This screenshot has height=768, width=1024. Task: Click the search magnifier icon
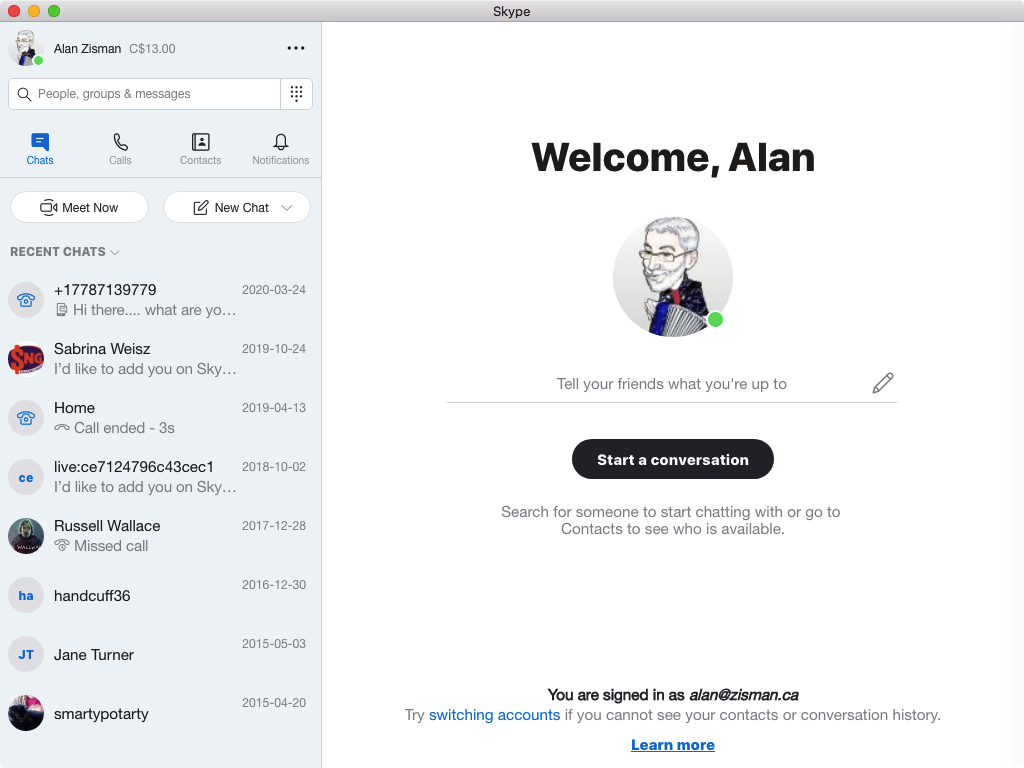coord(25,93)
